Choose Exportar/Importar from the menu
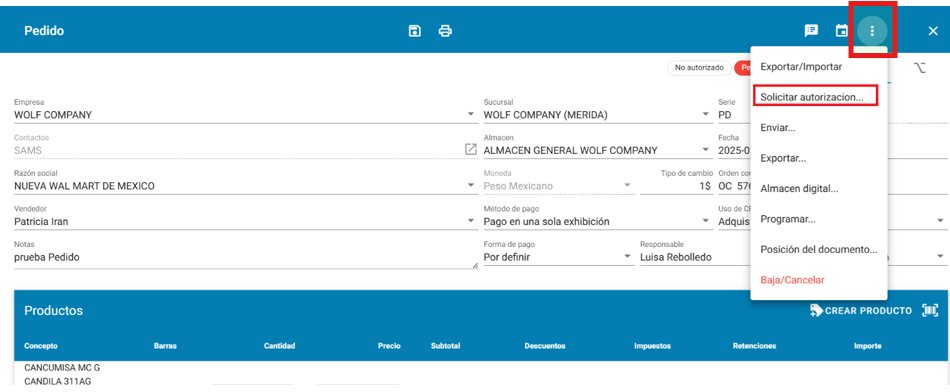Viewport: 950px width, 392px height. tap(819, 67)
